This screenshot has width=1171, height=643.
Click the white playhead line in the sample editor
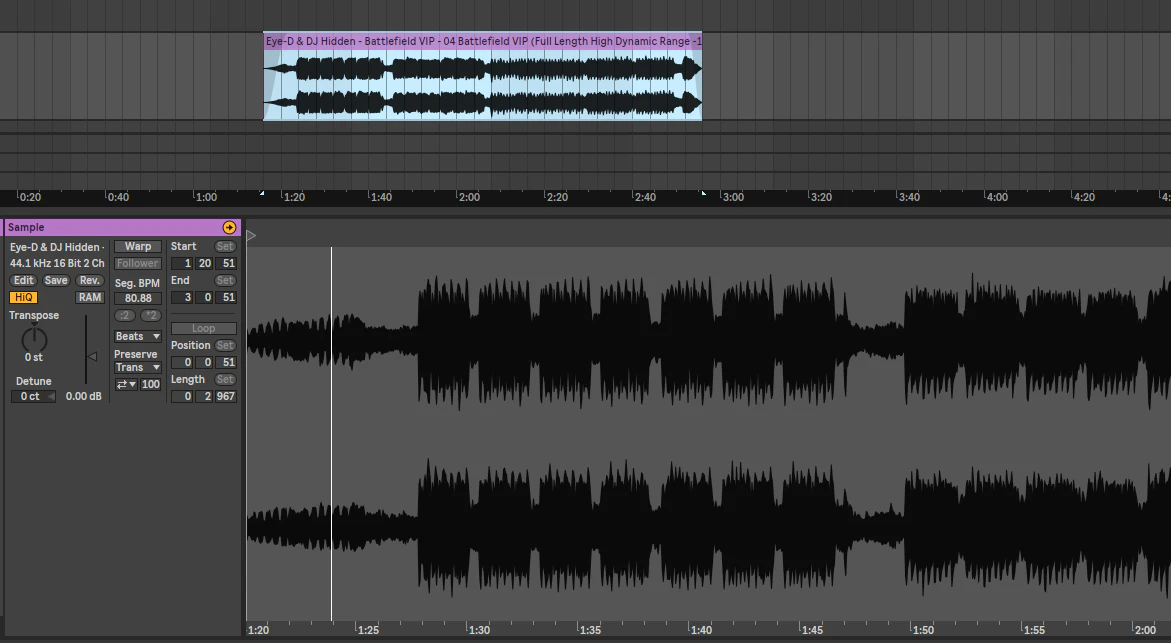point(332,433)
